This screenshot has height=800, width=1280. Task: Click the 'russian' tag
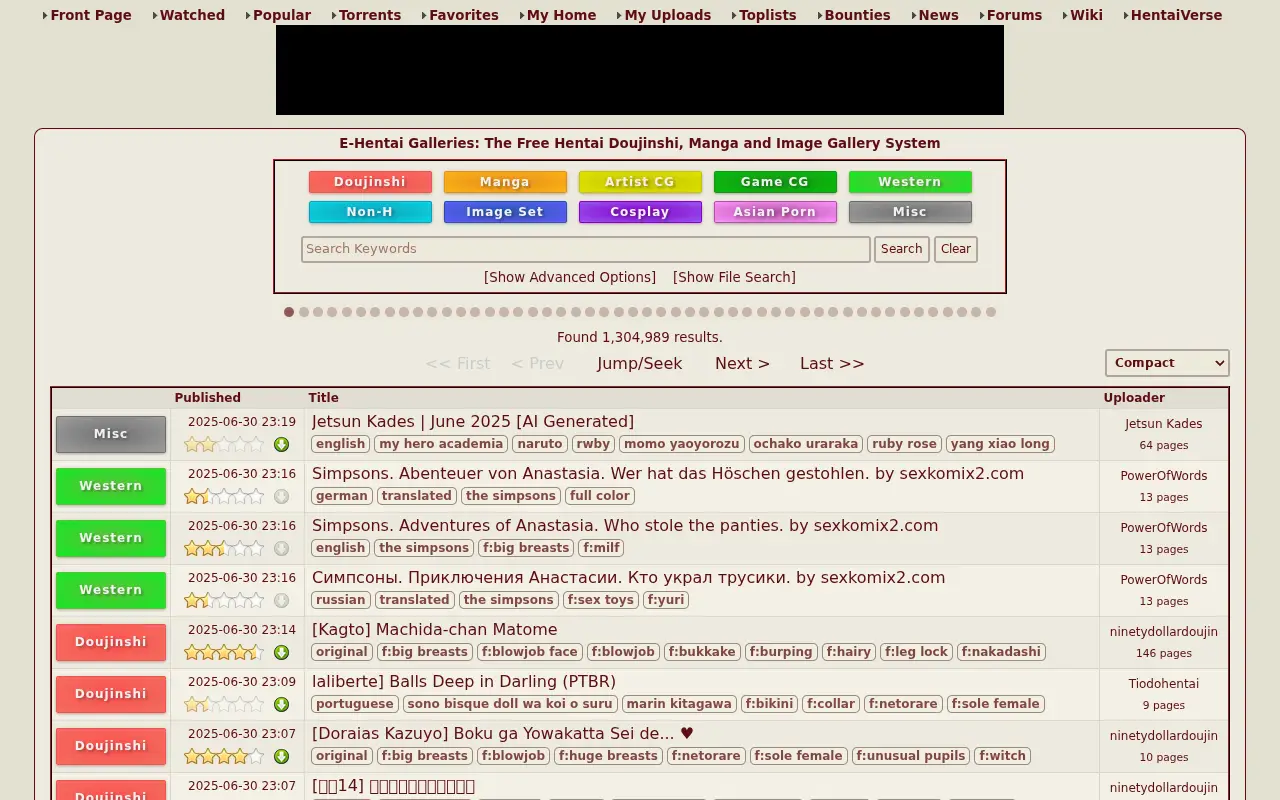[341, 600]
